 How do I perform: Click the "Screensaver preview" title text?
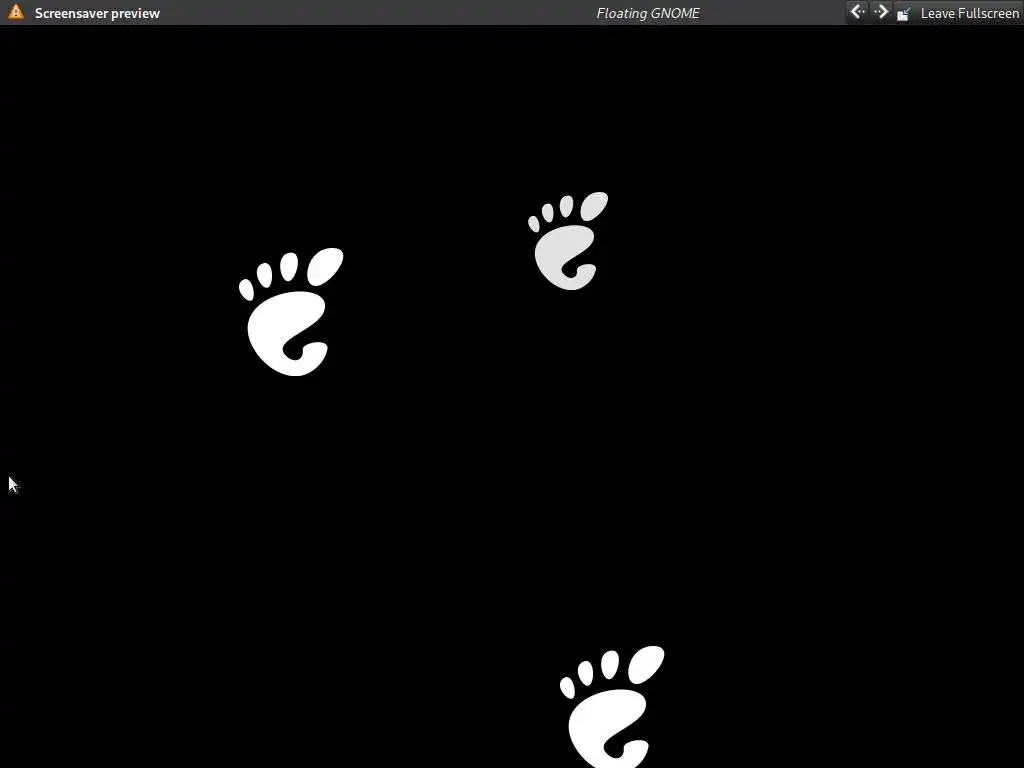pyautogui.click(x=97, y=13)
